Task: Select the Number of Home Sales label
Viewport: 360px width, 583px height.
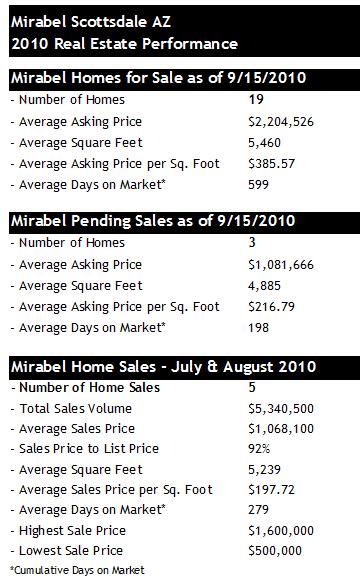Action: [90, 387]
